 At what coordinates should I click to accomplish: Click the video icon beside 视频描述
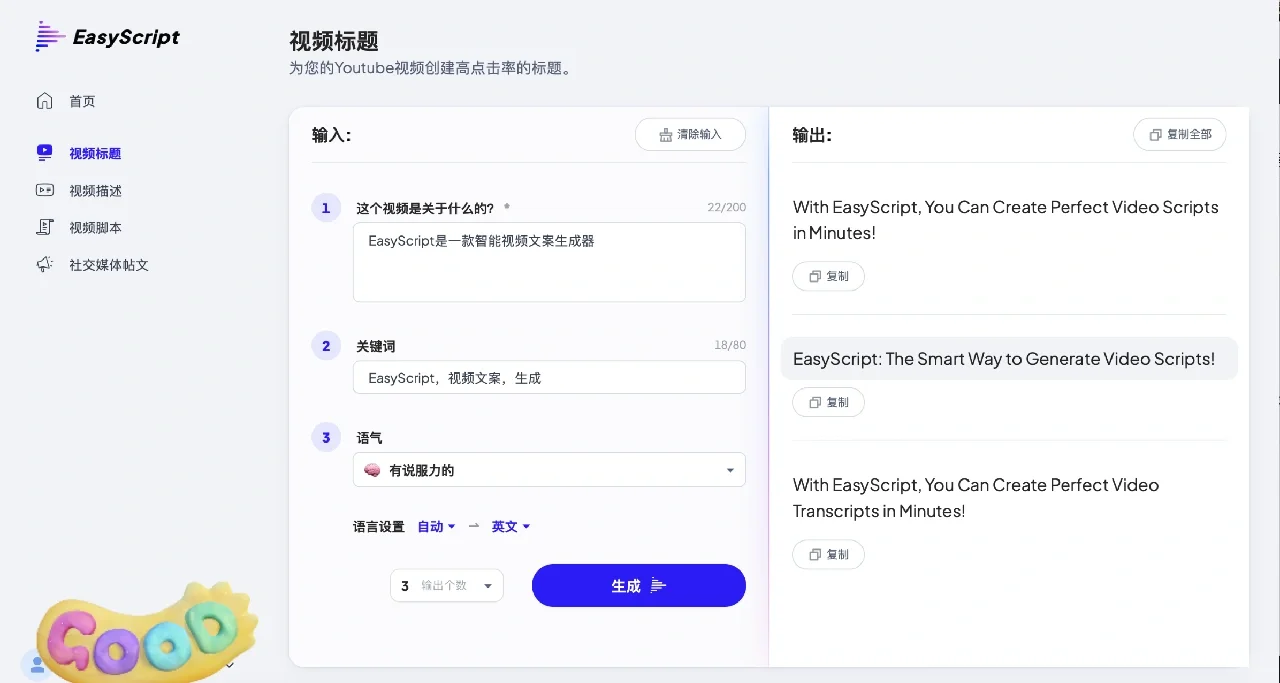(44, 190)
